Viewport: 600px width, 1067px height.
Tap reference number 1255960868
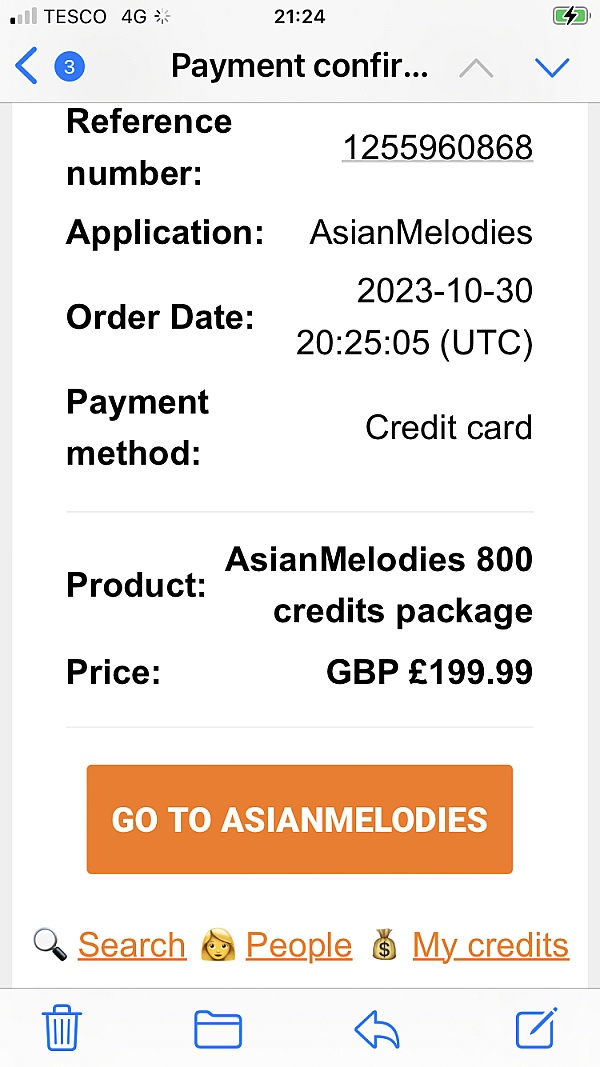(438, 148)
